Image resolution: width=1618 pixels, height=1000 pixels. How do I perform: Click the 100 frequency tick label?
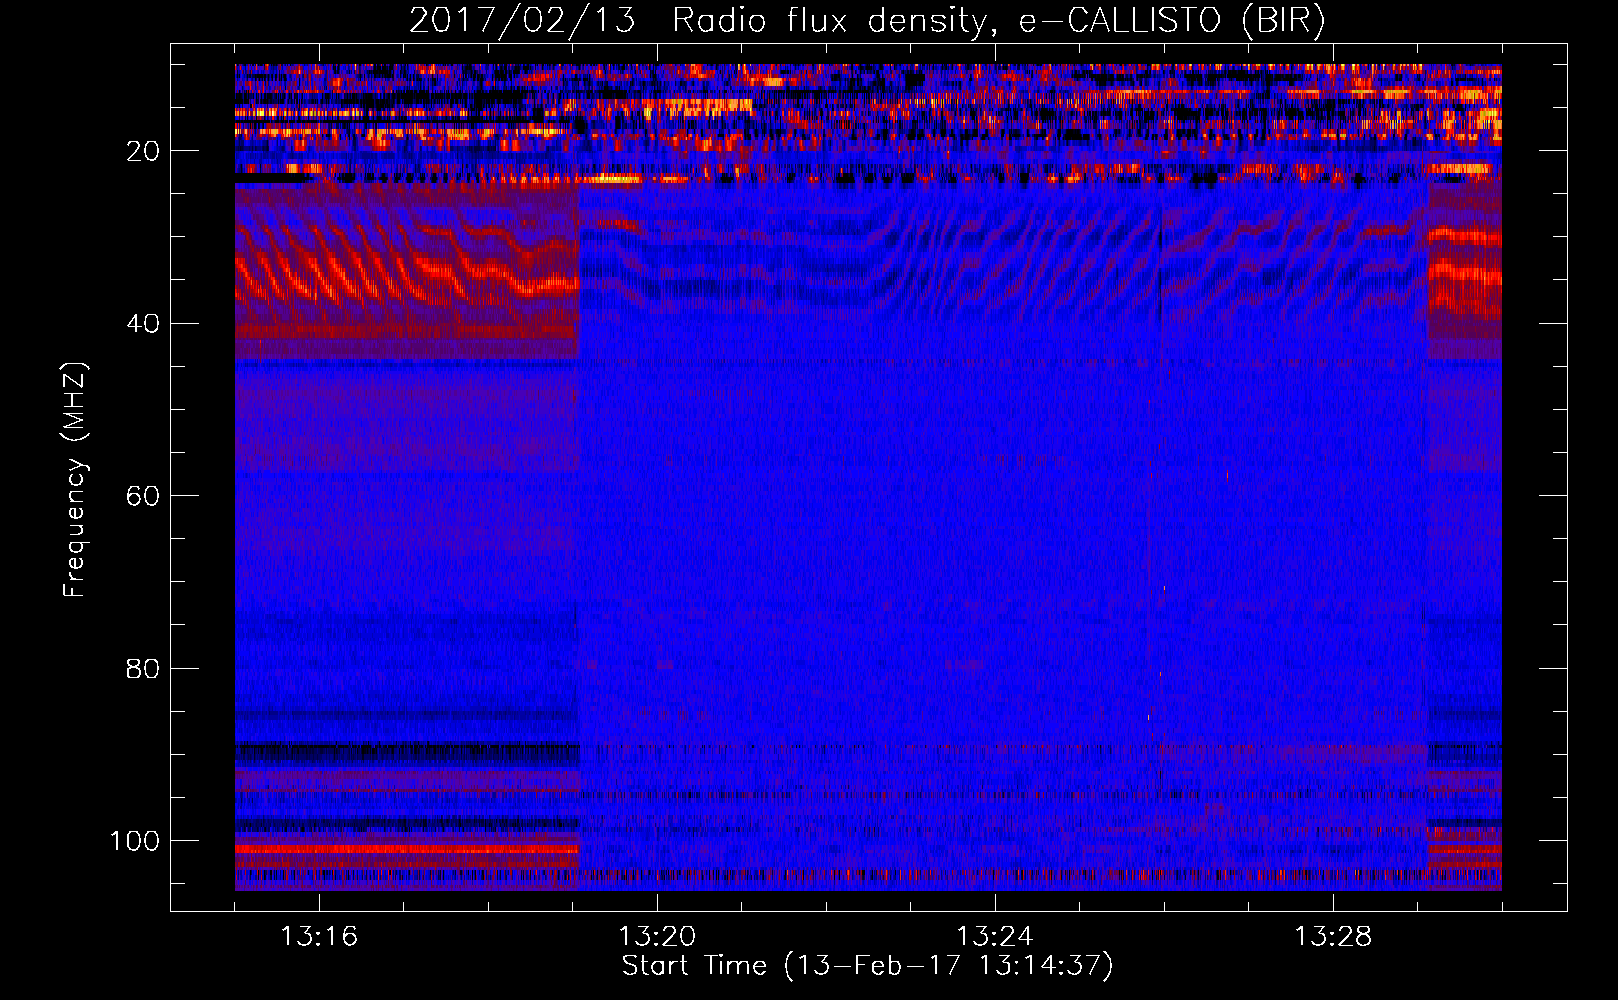(135, 840)
